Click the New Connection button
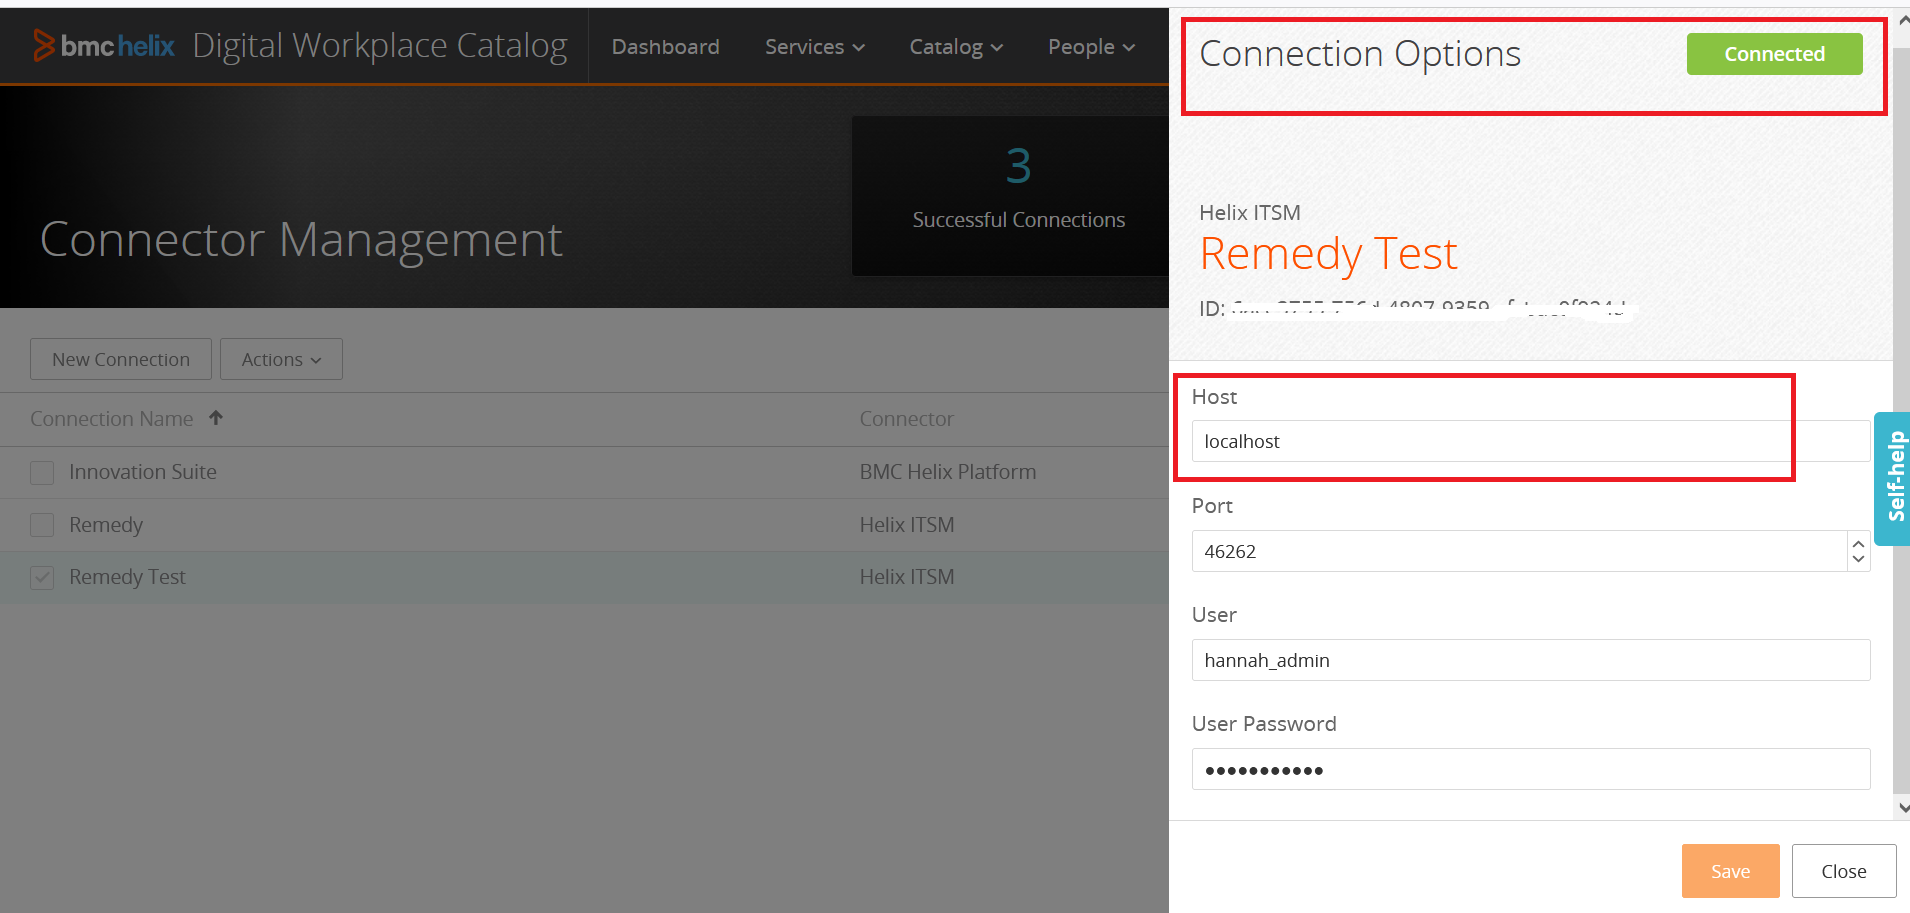Screen dimensions: 1910x913 click(x=121, y=359)
